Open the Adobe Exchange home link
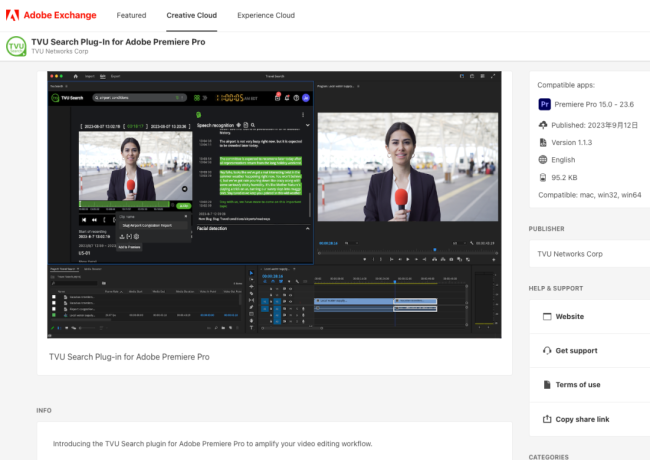Viewport: 650px width, 460px height. click(60, 15)
